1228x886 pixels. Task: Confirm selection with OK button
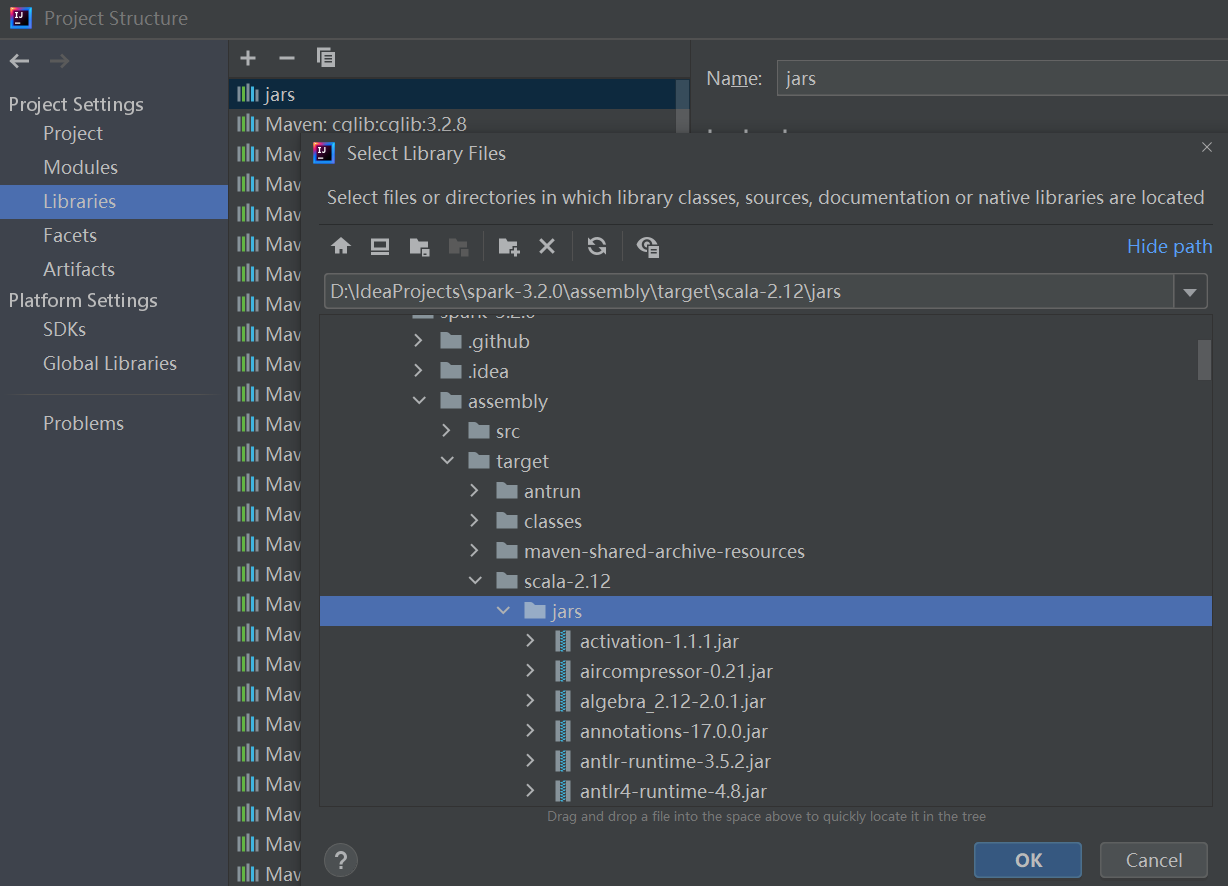click(x=1028, y=860)
